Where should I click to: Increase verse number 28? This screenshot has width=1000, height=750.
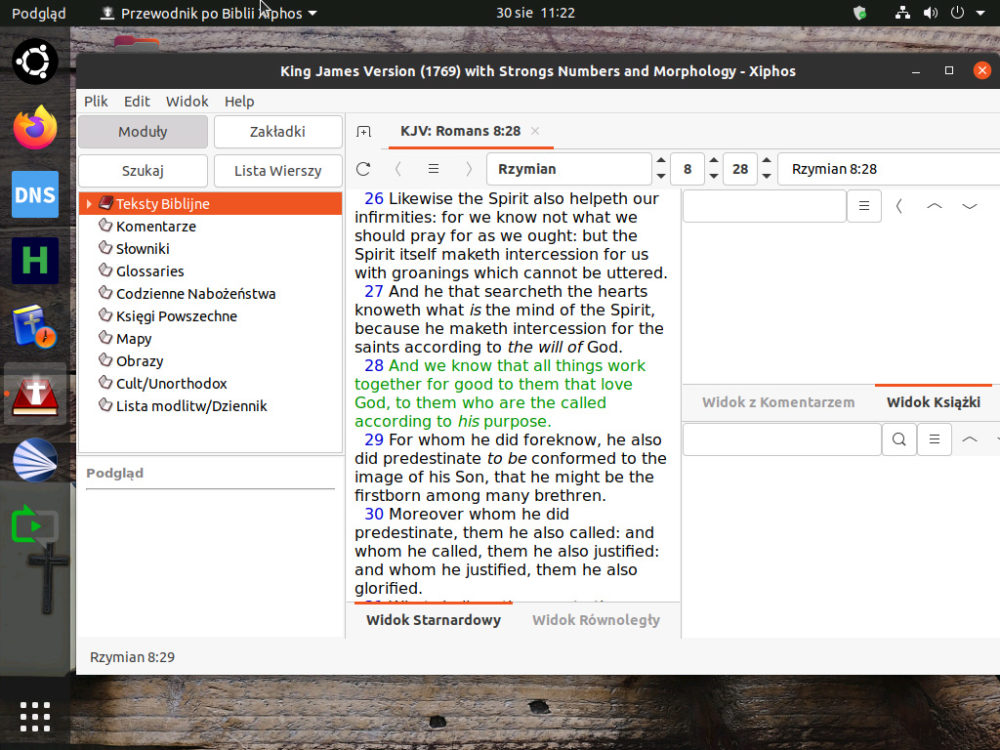(767, 161)
